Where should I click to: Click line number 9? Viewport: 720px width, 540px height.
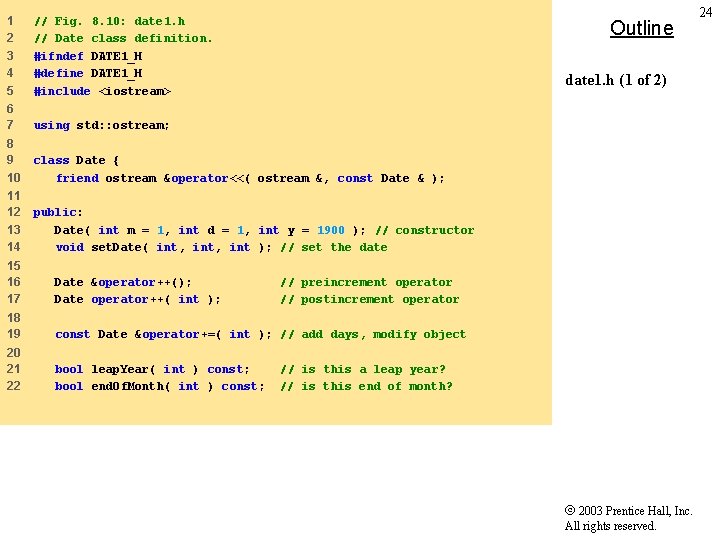click(10, 160)
